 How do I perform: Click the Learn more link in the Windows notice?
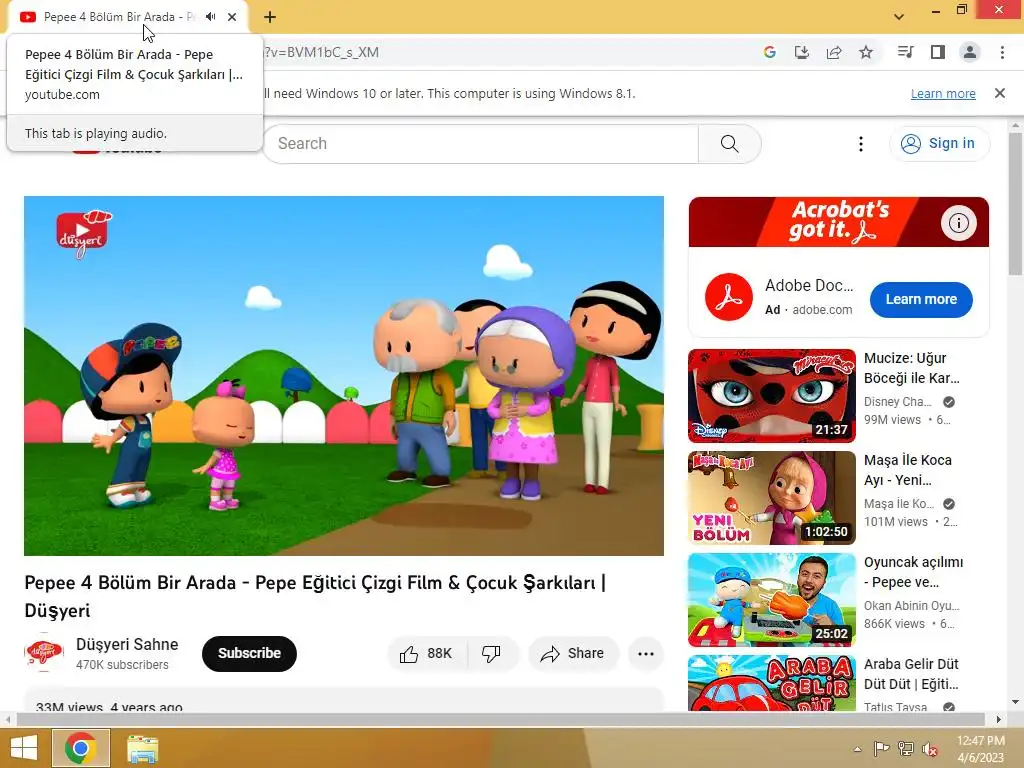943,93
